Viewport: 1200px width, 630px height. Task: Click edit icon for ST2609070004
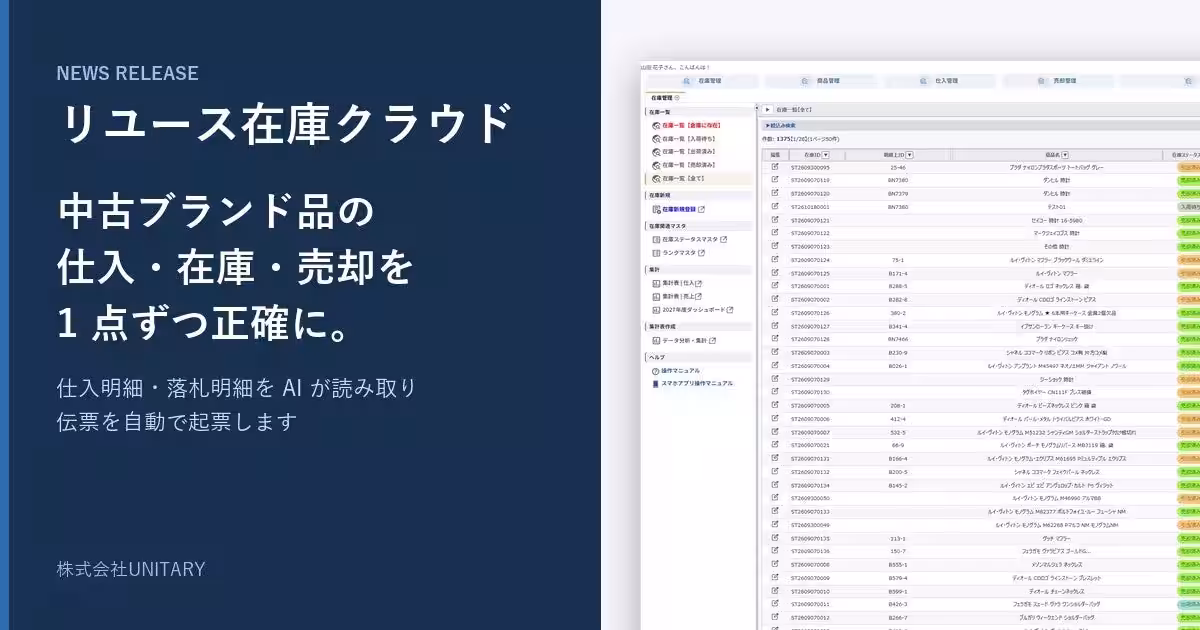(x=774, y=365)
